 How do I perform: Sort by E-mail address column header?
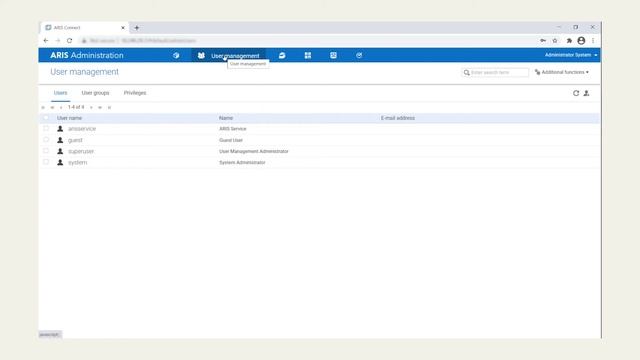tap(398, 118)
